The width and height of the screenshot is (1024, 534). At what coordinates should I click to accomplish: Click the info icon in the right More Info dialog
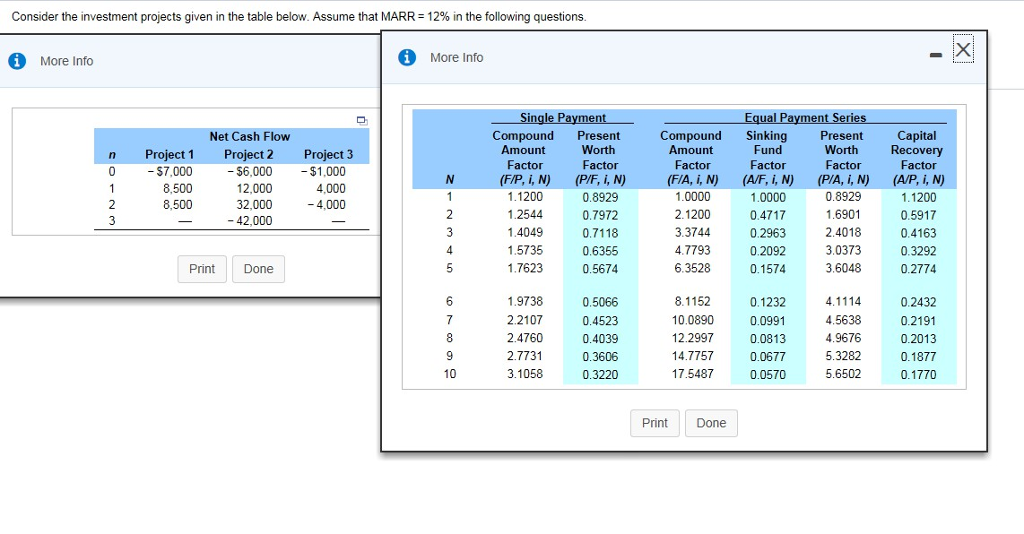click(x=407, y=57)
